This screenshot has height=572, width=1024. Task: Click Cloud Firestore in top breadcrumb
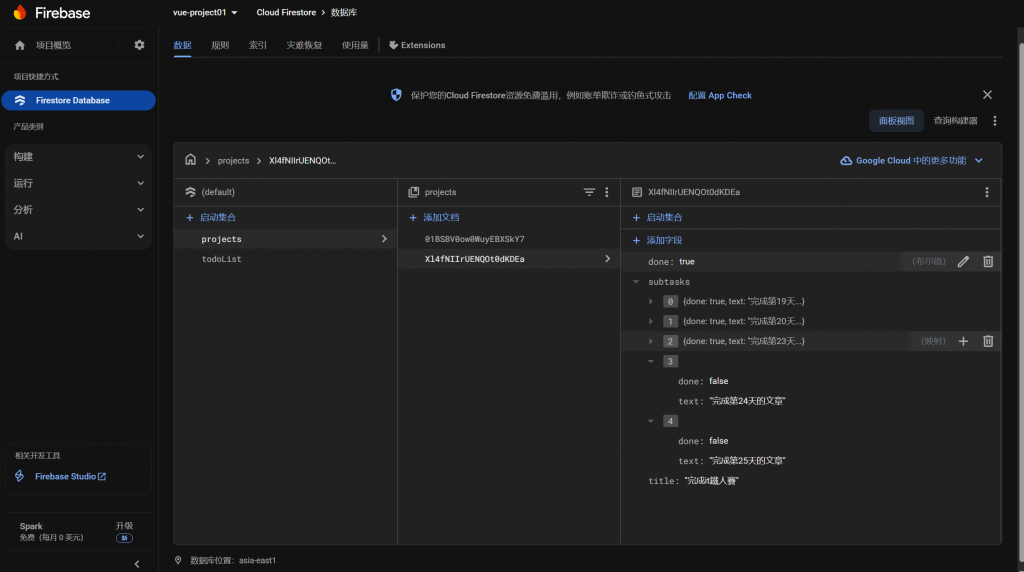point(286,12)
